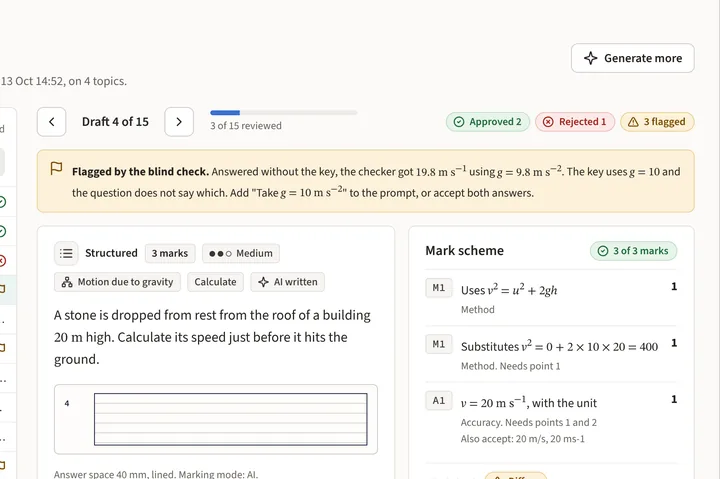The height and width of the screenshot is (479, 720).
Task: Click the Answer space 40 mm caption
Action: pos(156,474)
